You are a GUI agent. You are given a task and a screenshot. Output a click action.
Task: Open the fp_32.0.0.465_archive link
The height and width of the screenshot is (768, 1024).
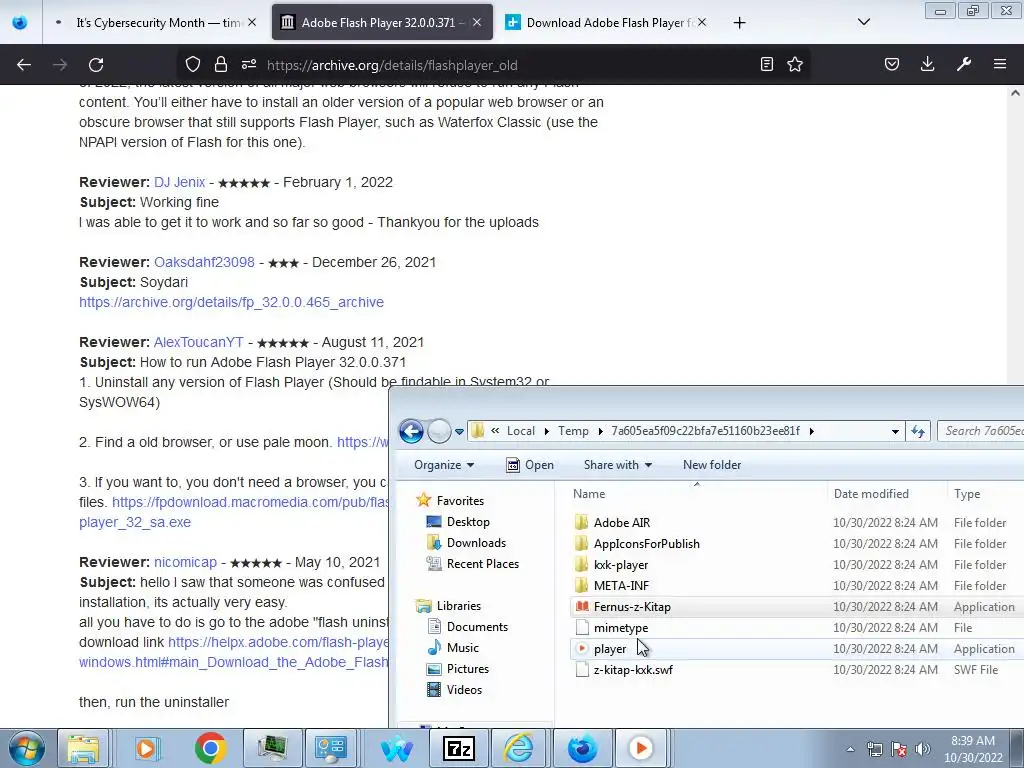click(231, 302)
